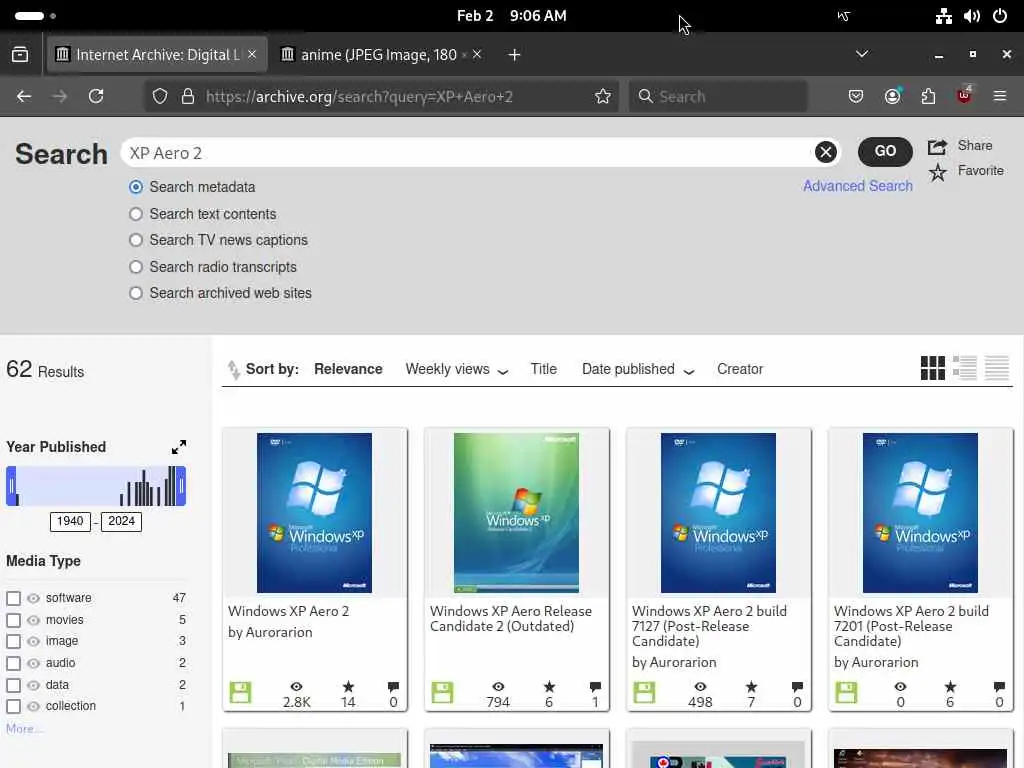Open the uBlock Origin extension icon

(964, 95)
